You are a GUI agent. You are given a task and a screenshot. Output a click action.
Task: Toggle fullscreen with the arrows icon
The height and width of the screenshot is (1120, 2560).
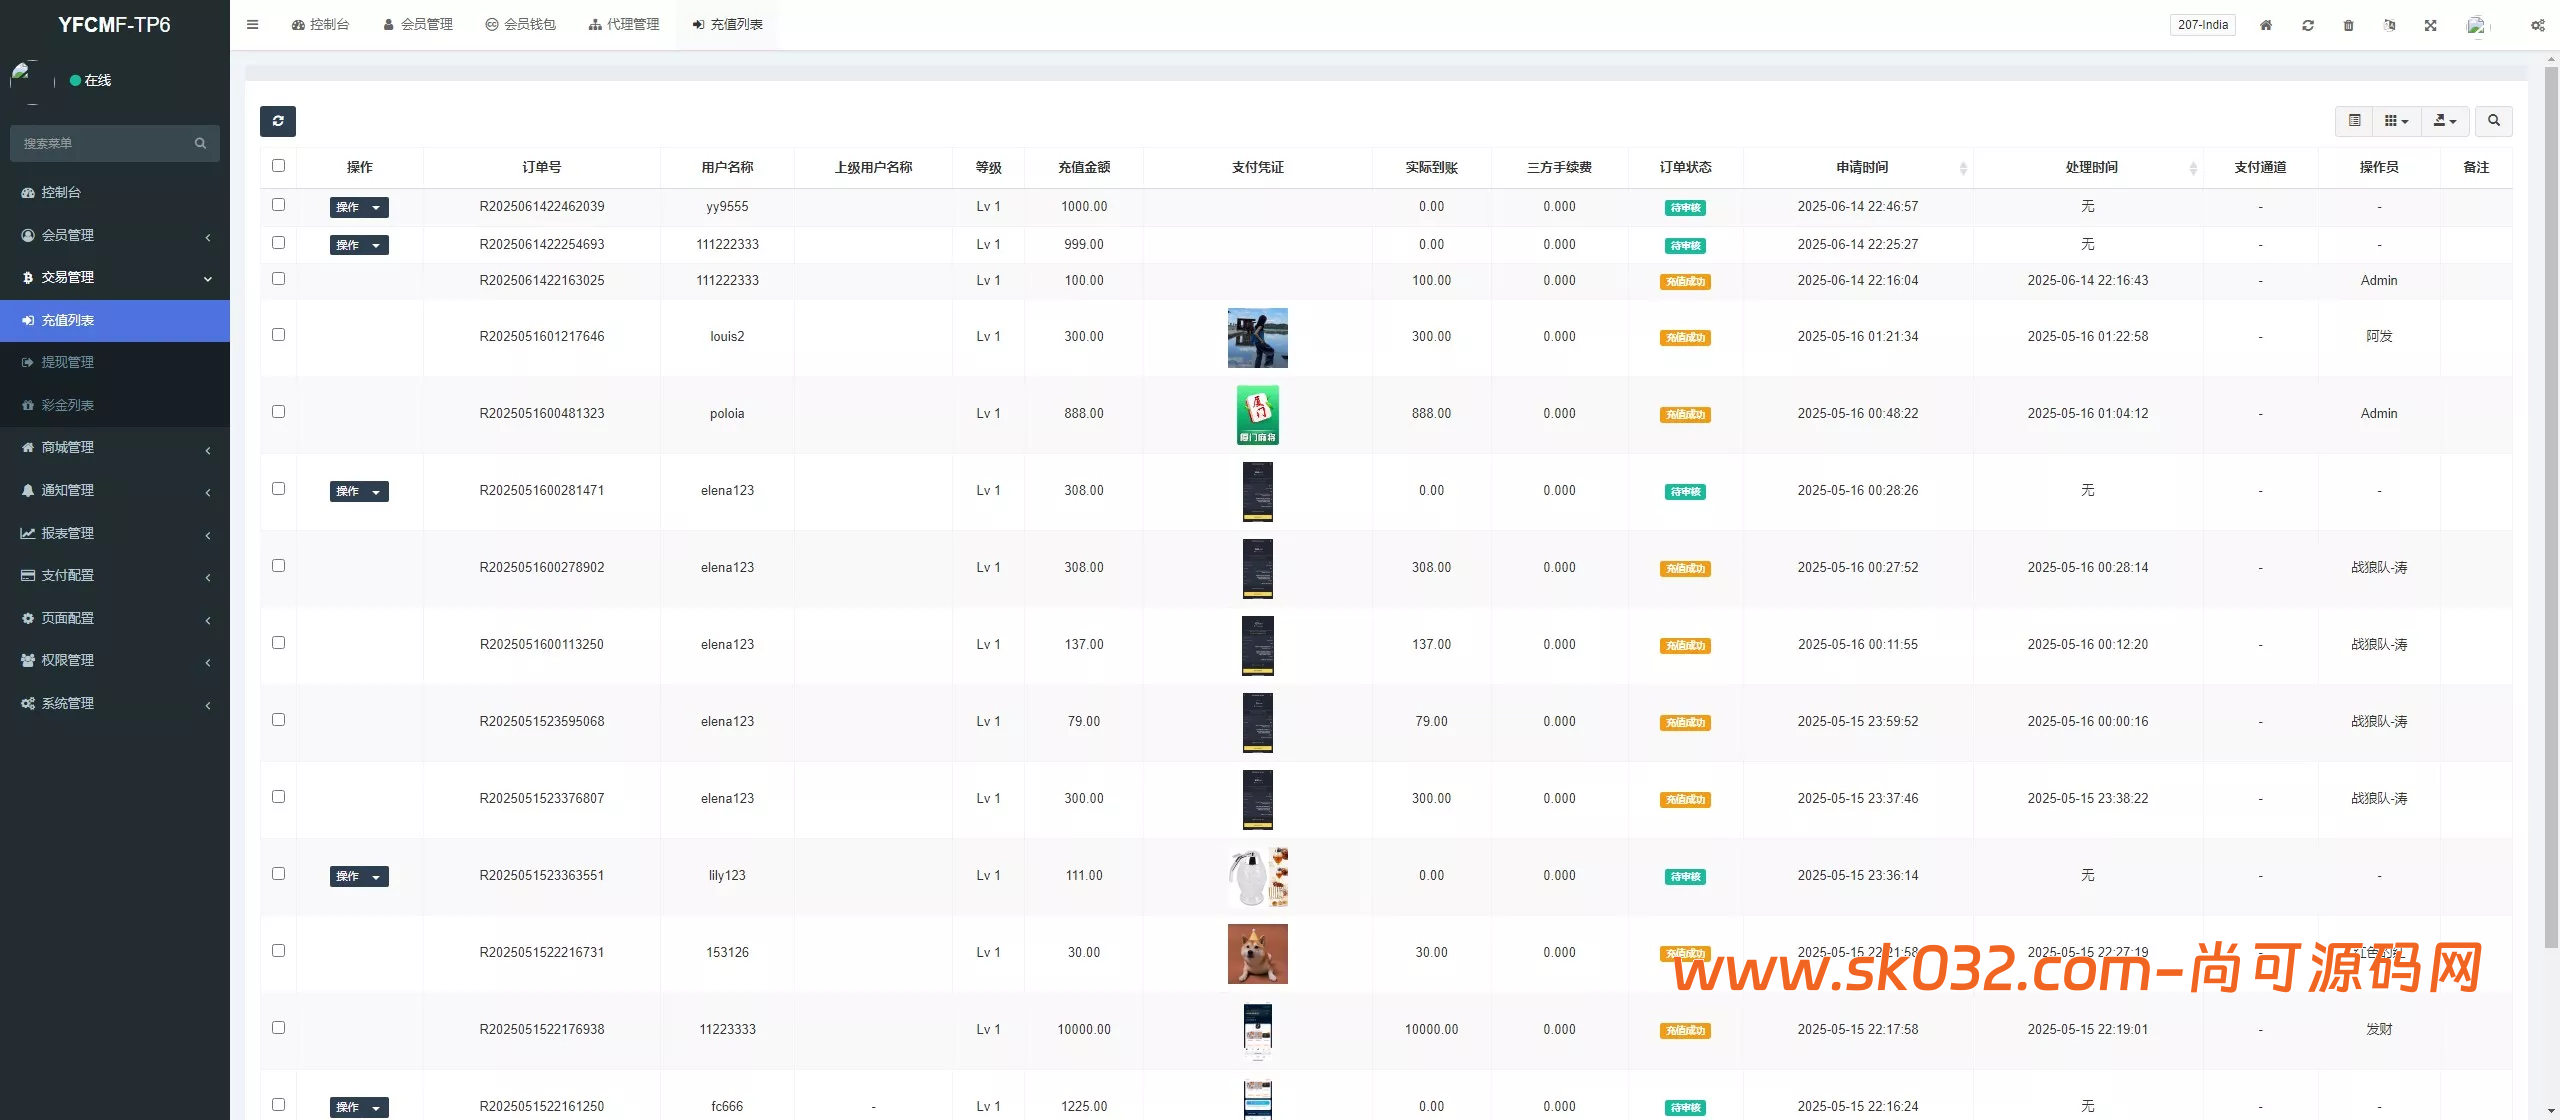point(2431,25)
